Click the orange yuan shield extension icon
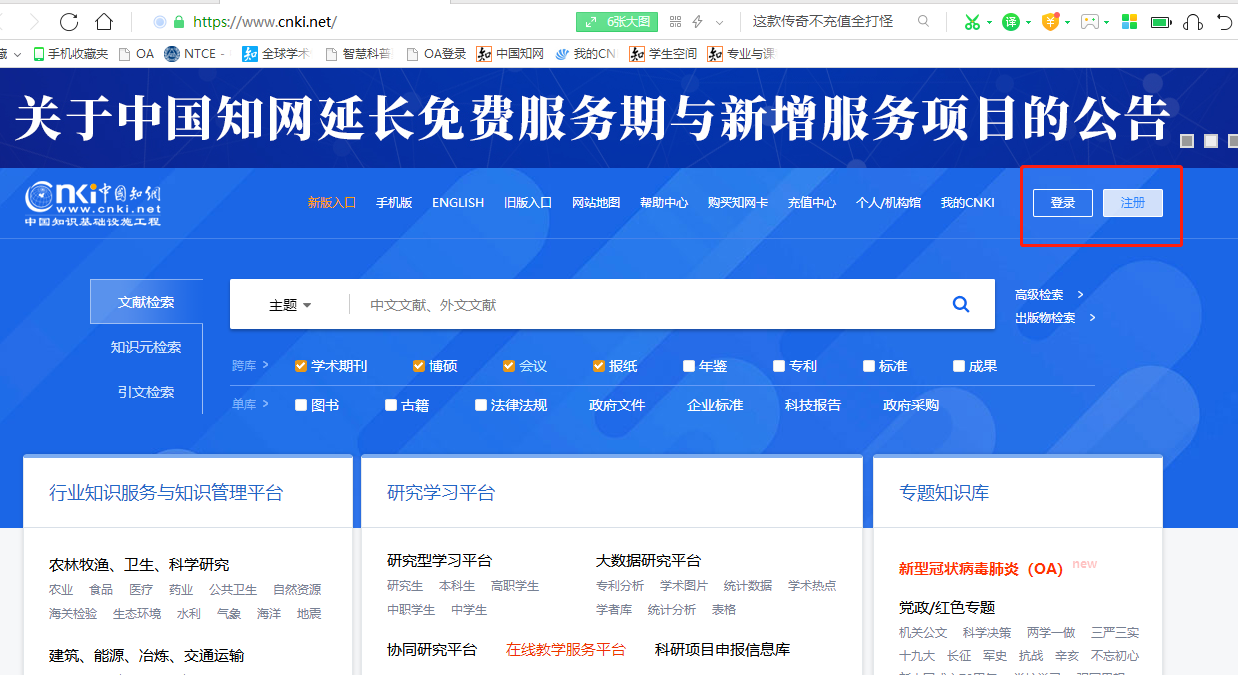1238x675 pixels. pos(1050,21)
